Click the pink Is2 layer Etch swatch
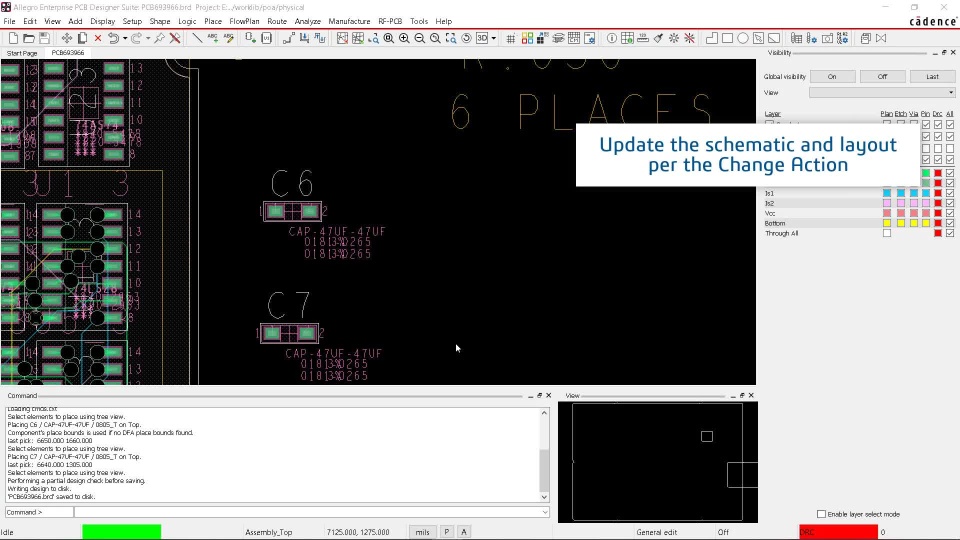This screenshot has width=960, height=540. pos(901,203)
